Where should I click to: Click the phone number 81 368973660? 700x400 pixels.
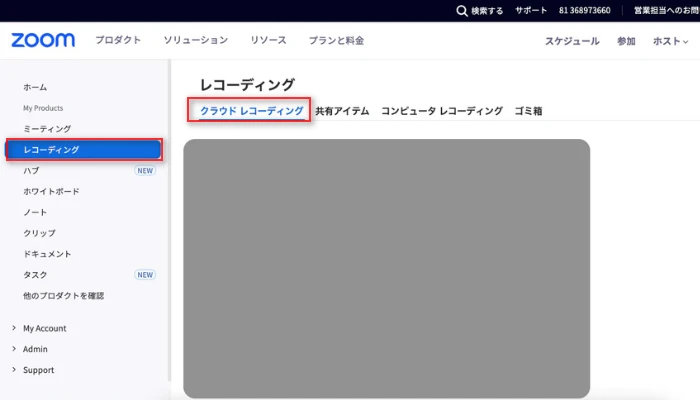click(584, 10)
